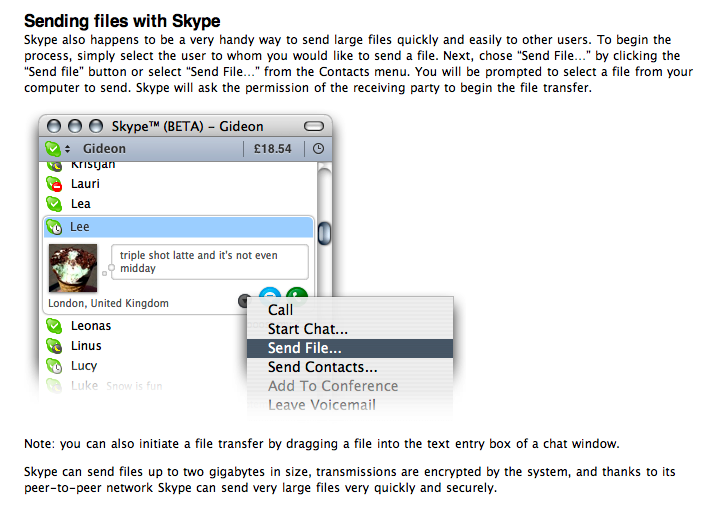Viewport: 714px width, 518px height.
Task: Click the £18.54 Skype credit balance
Action: pos(272,149)
